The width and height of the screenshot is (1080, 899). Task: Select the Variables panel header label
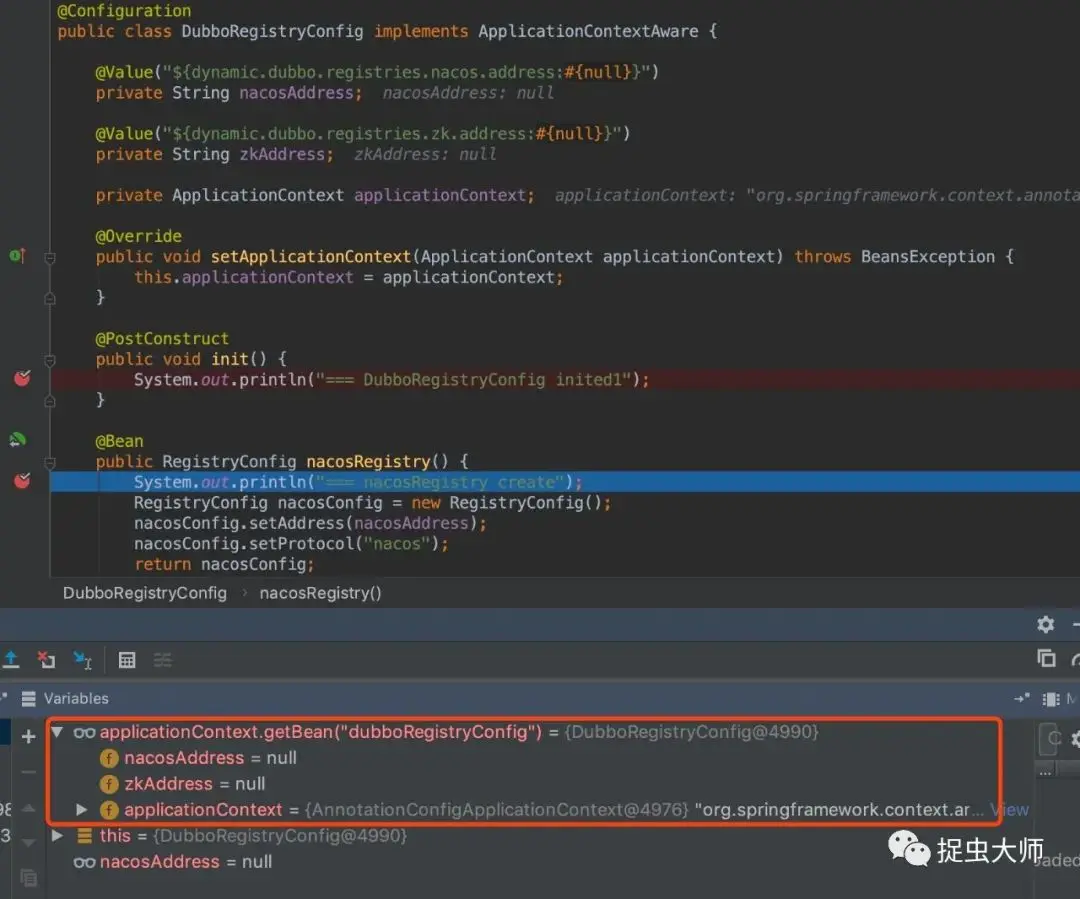point(76,699)
